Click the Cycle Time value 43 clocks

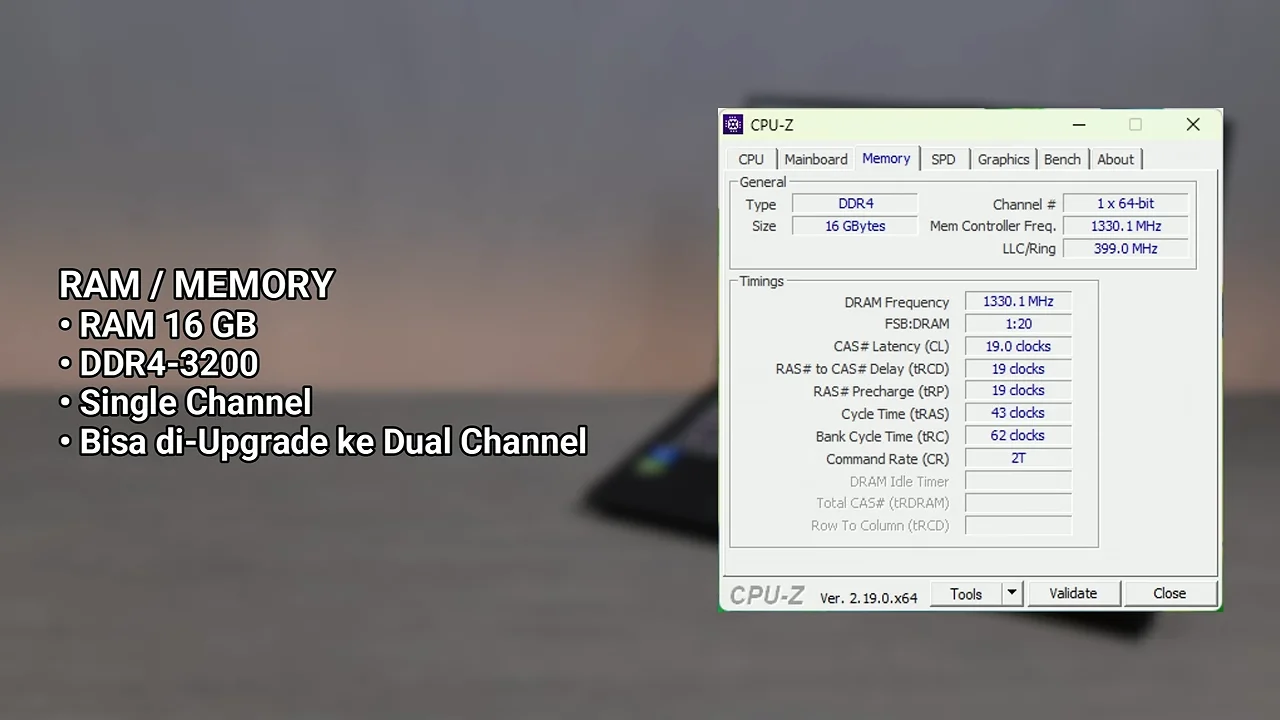[1018, 413]
